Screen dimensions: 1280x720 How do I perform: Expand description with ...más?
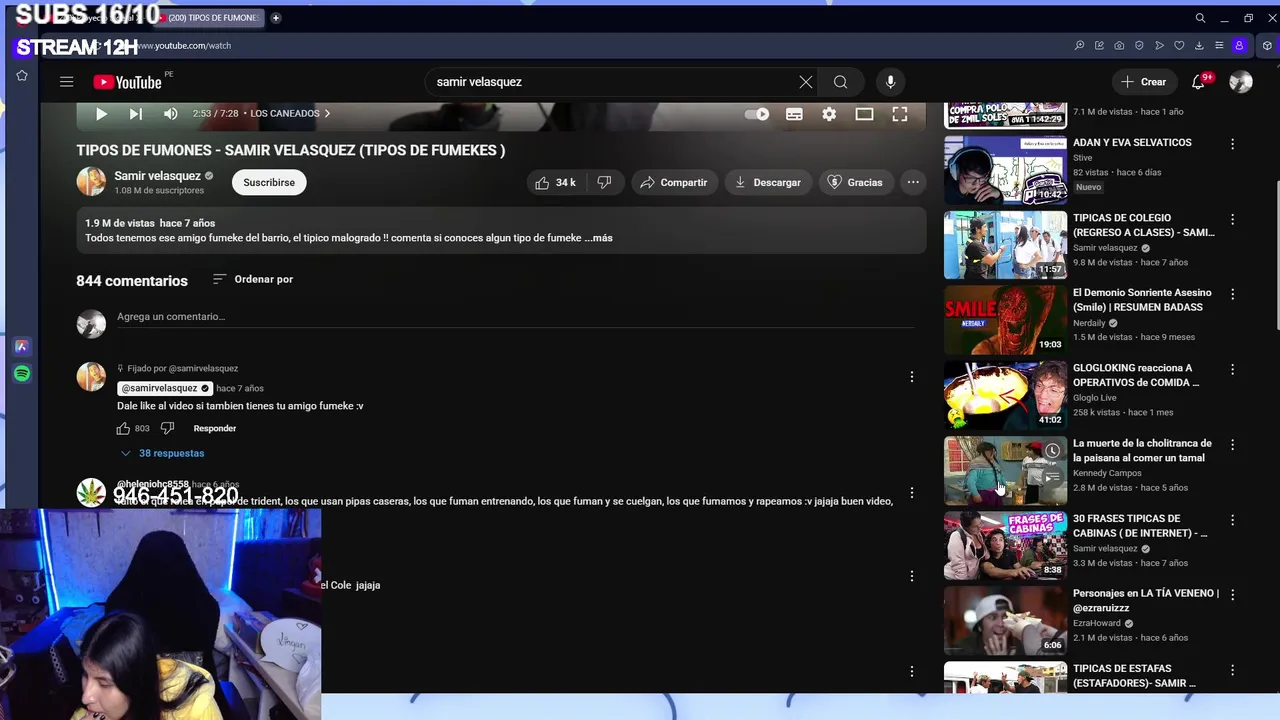tap(600, 238)
